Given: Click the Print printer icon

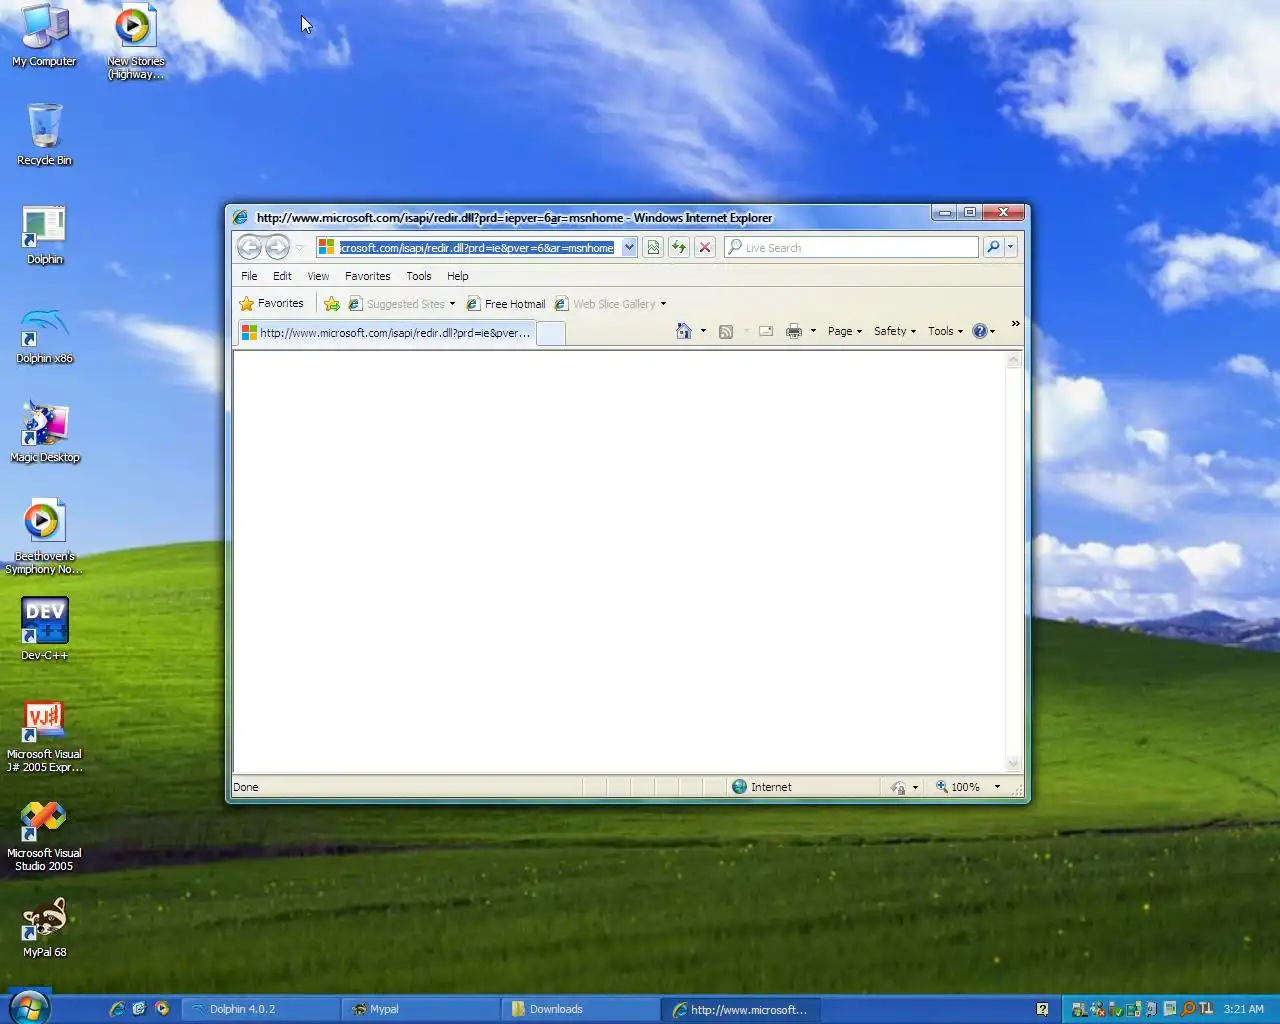Looking at the screenshot, I should (794, 331).
